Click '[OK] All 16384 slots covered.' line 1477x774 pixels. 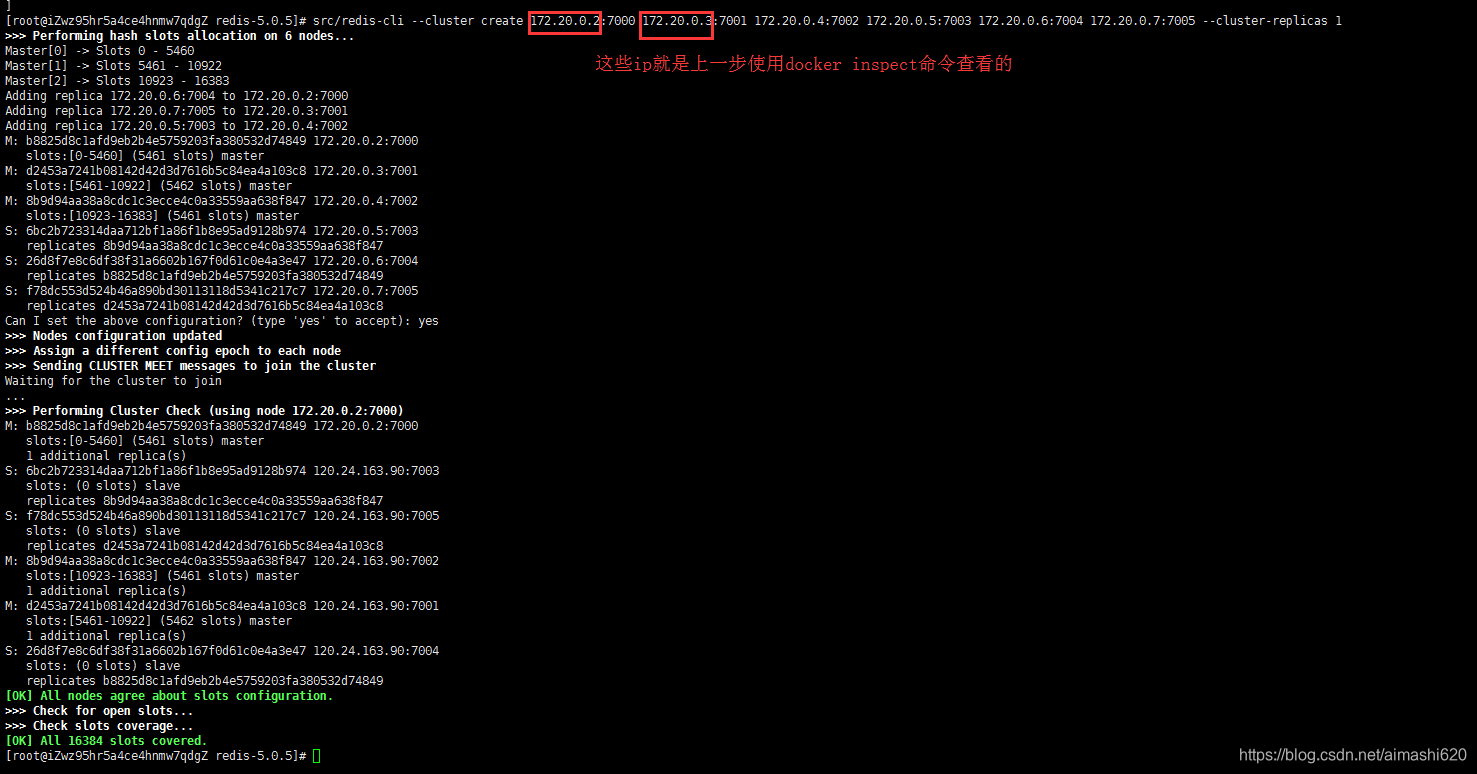click(x=106, y=741)
